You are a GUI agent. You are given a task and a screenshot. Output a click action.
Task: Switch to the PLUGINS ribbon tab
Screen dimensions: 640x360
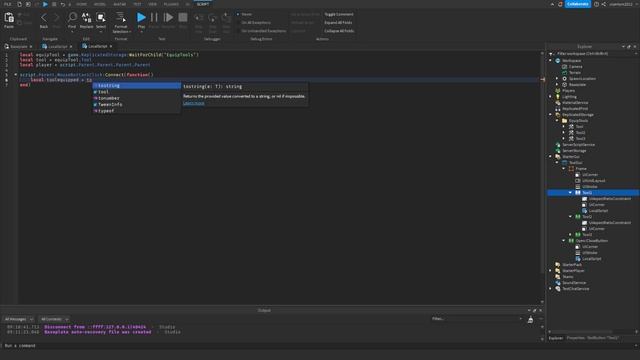[x=171, y=4]
